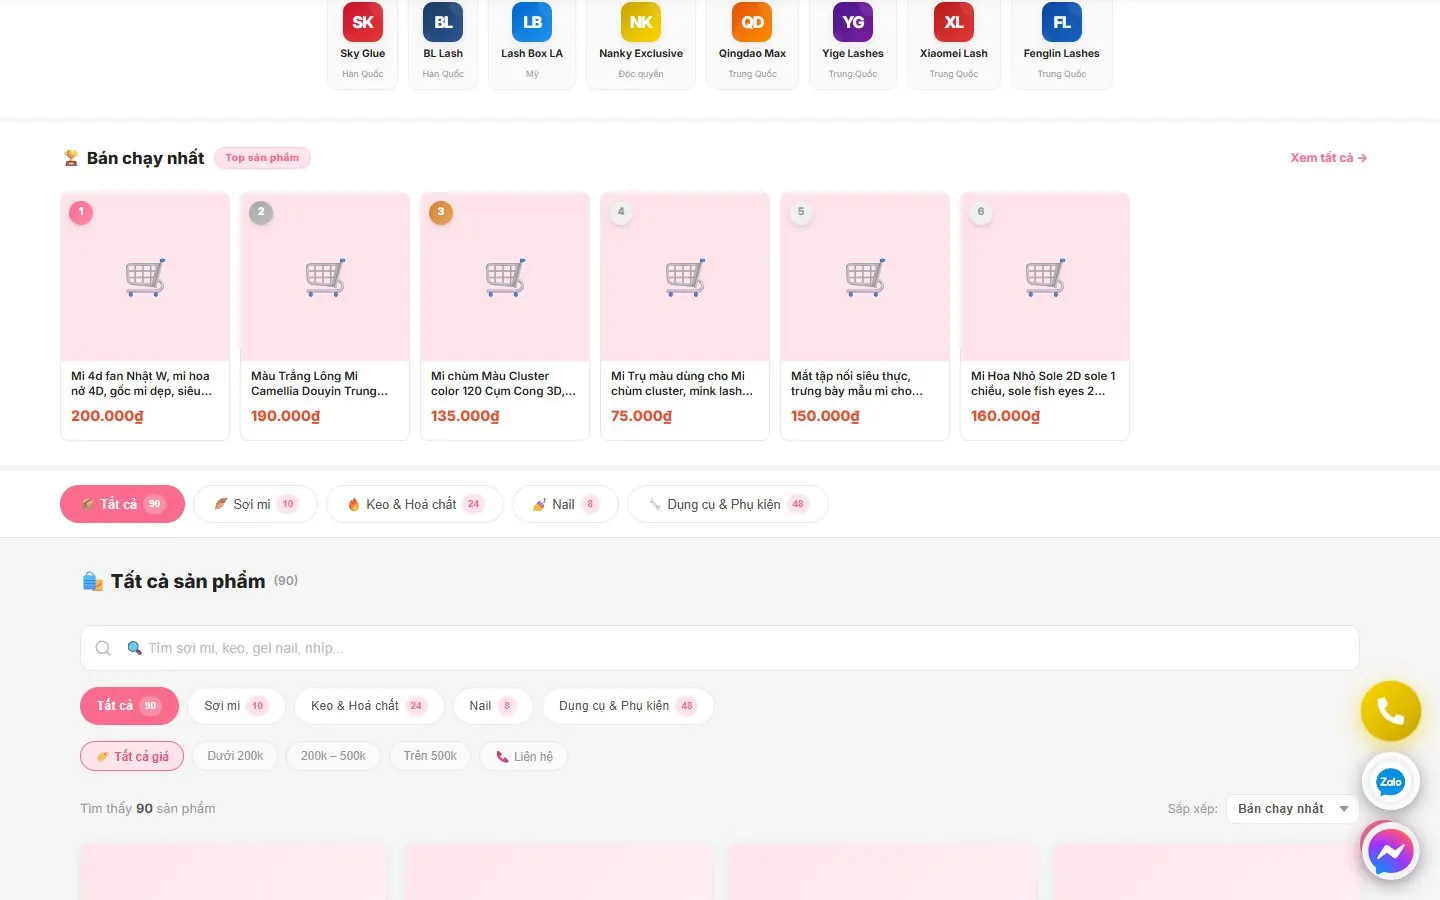Select the Liên hệ price filter
The height and width of the screenshot is (900, 1440).
(524, 756)
